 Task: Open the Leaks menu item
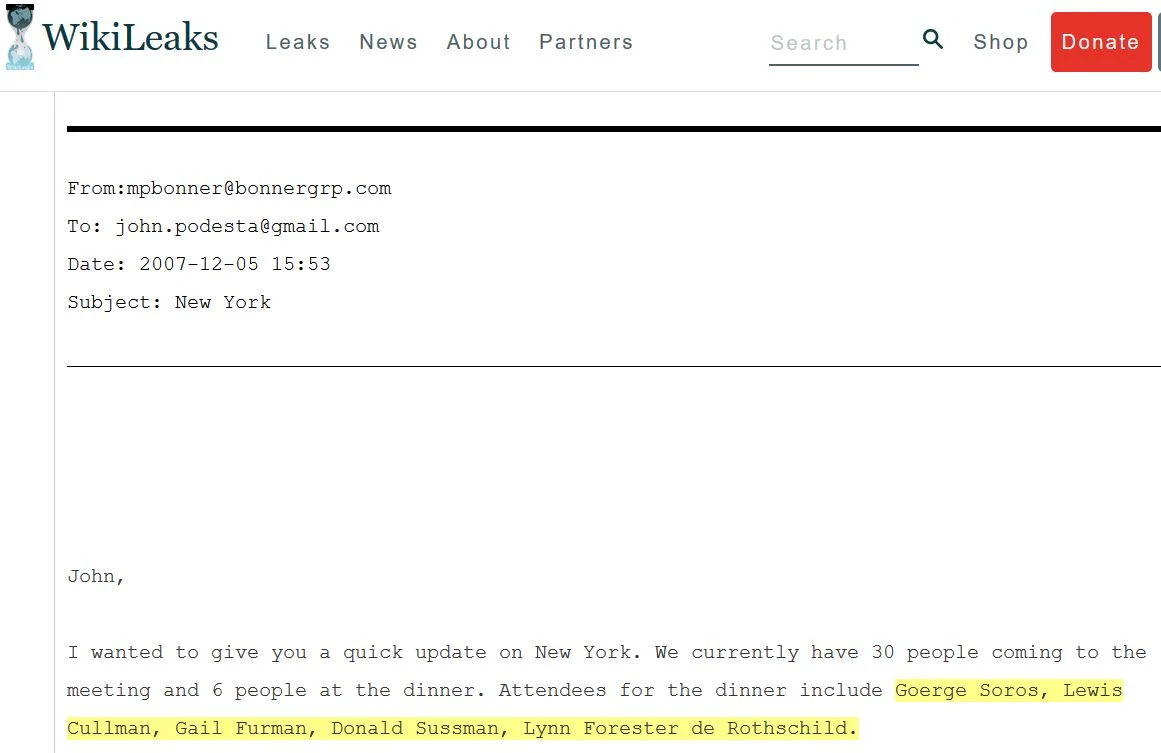click(x=298, y=42)
